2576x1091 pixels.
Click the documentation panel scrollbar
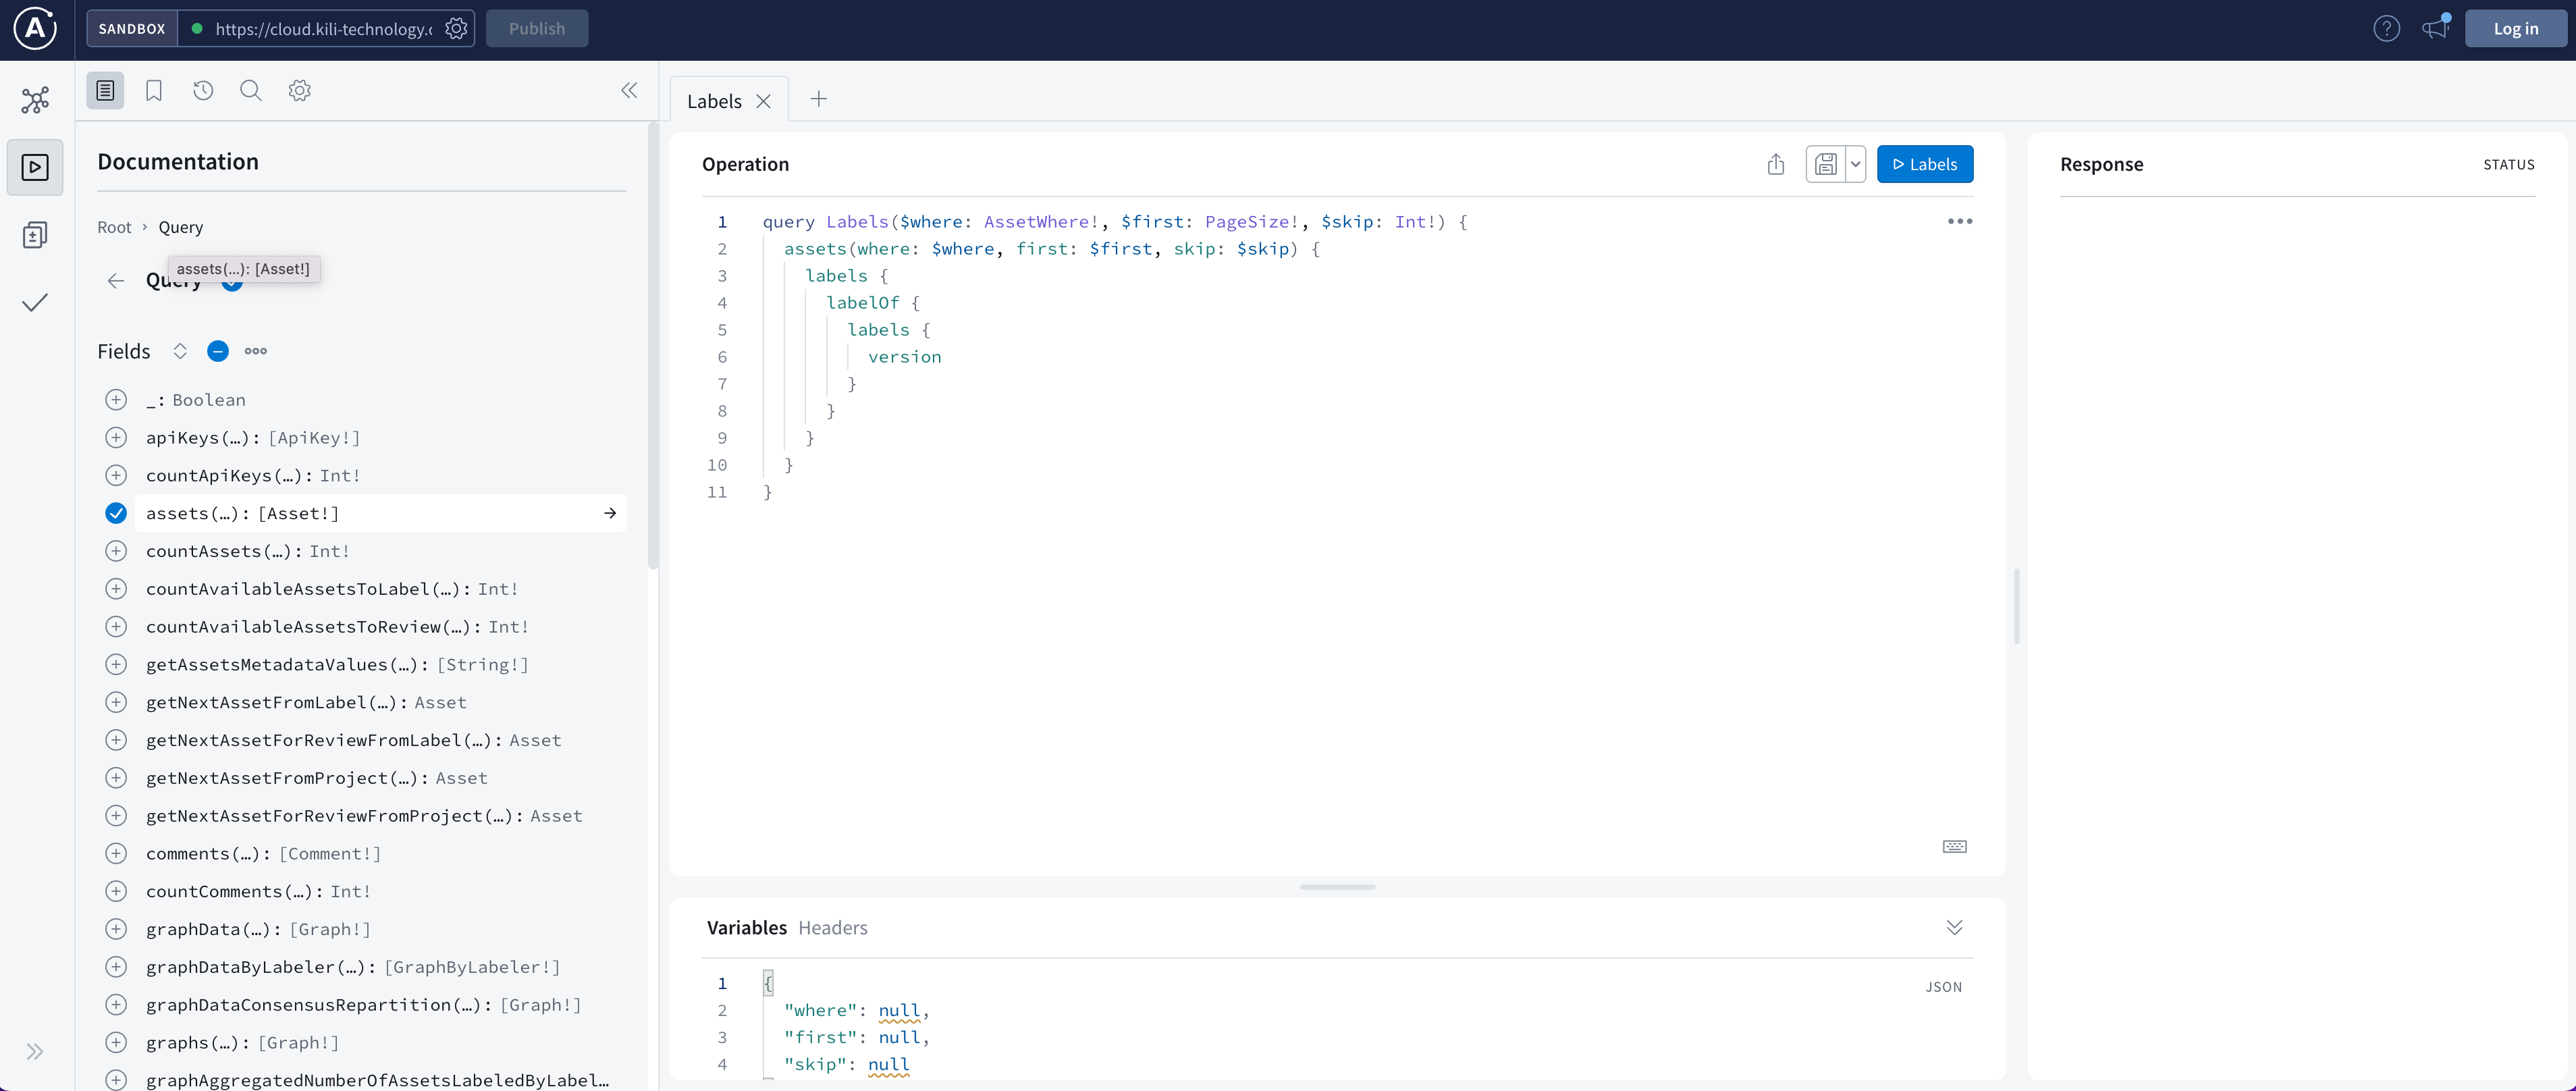tap(653, 345)
